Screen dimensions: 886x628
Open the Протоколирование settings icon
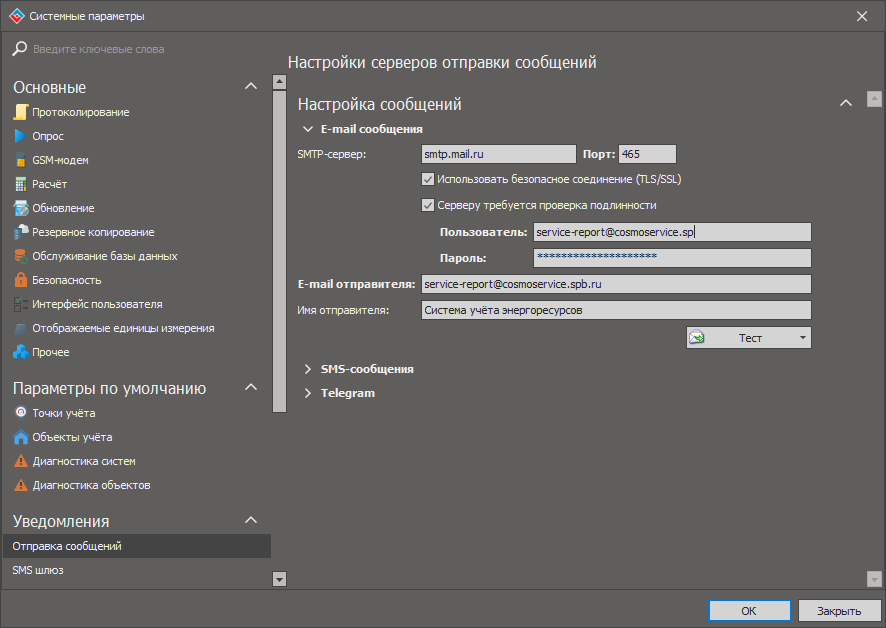20,112
